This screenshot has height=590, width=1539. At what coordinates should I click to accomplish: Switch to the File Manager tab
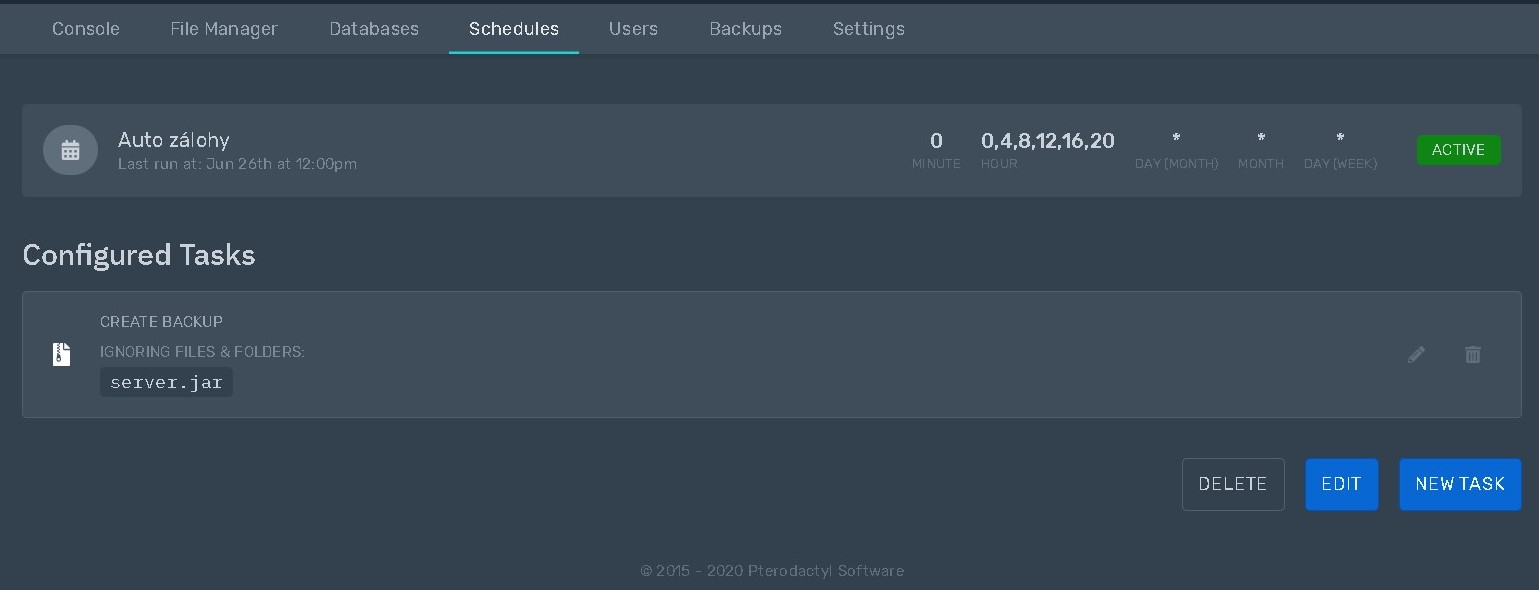click(224, 29)
